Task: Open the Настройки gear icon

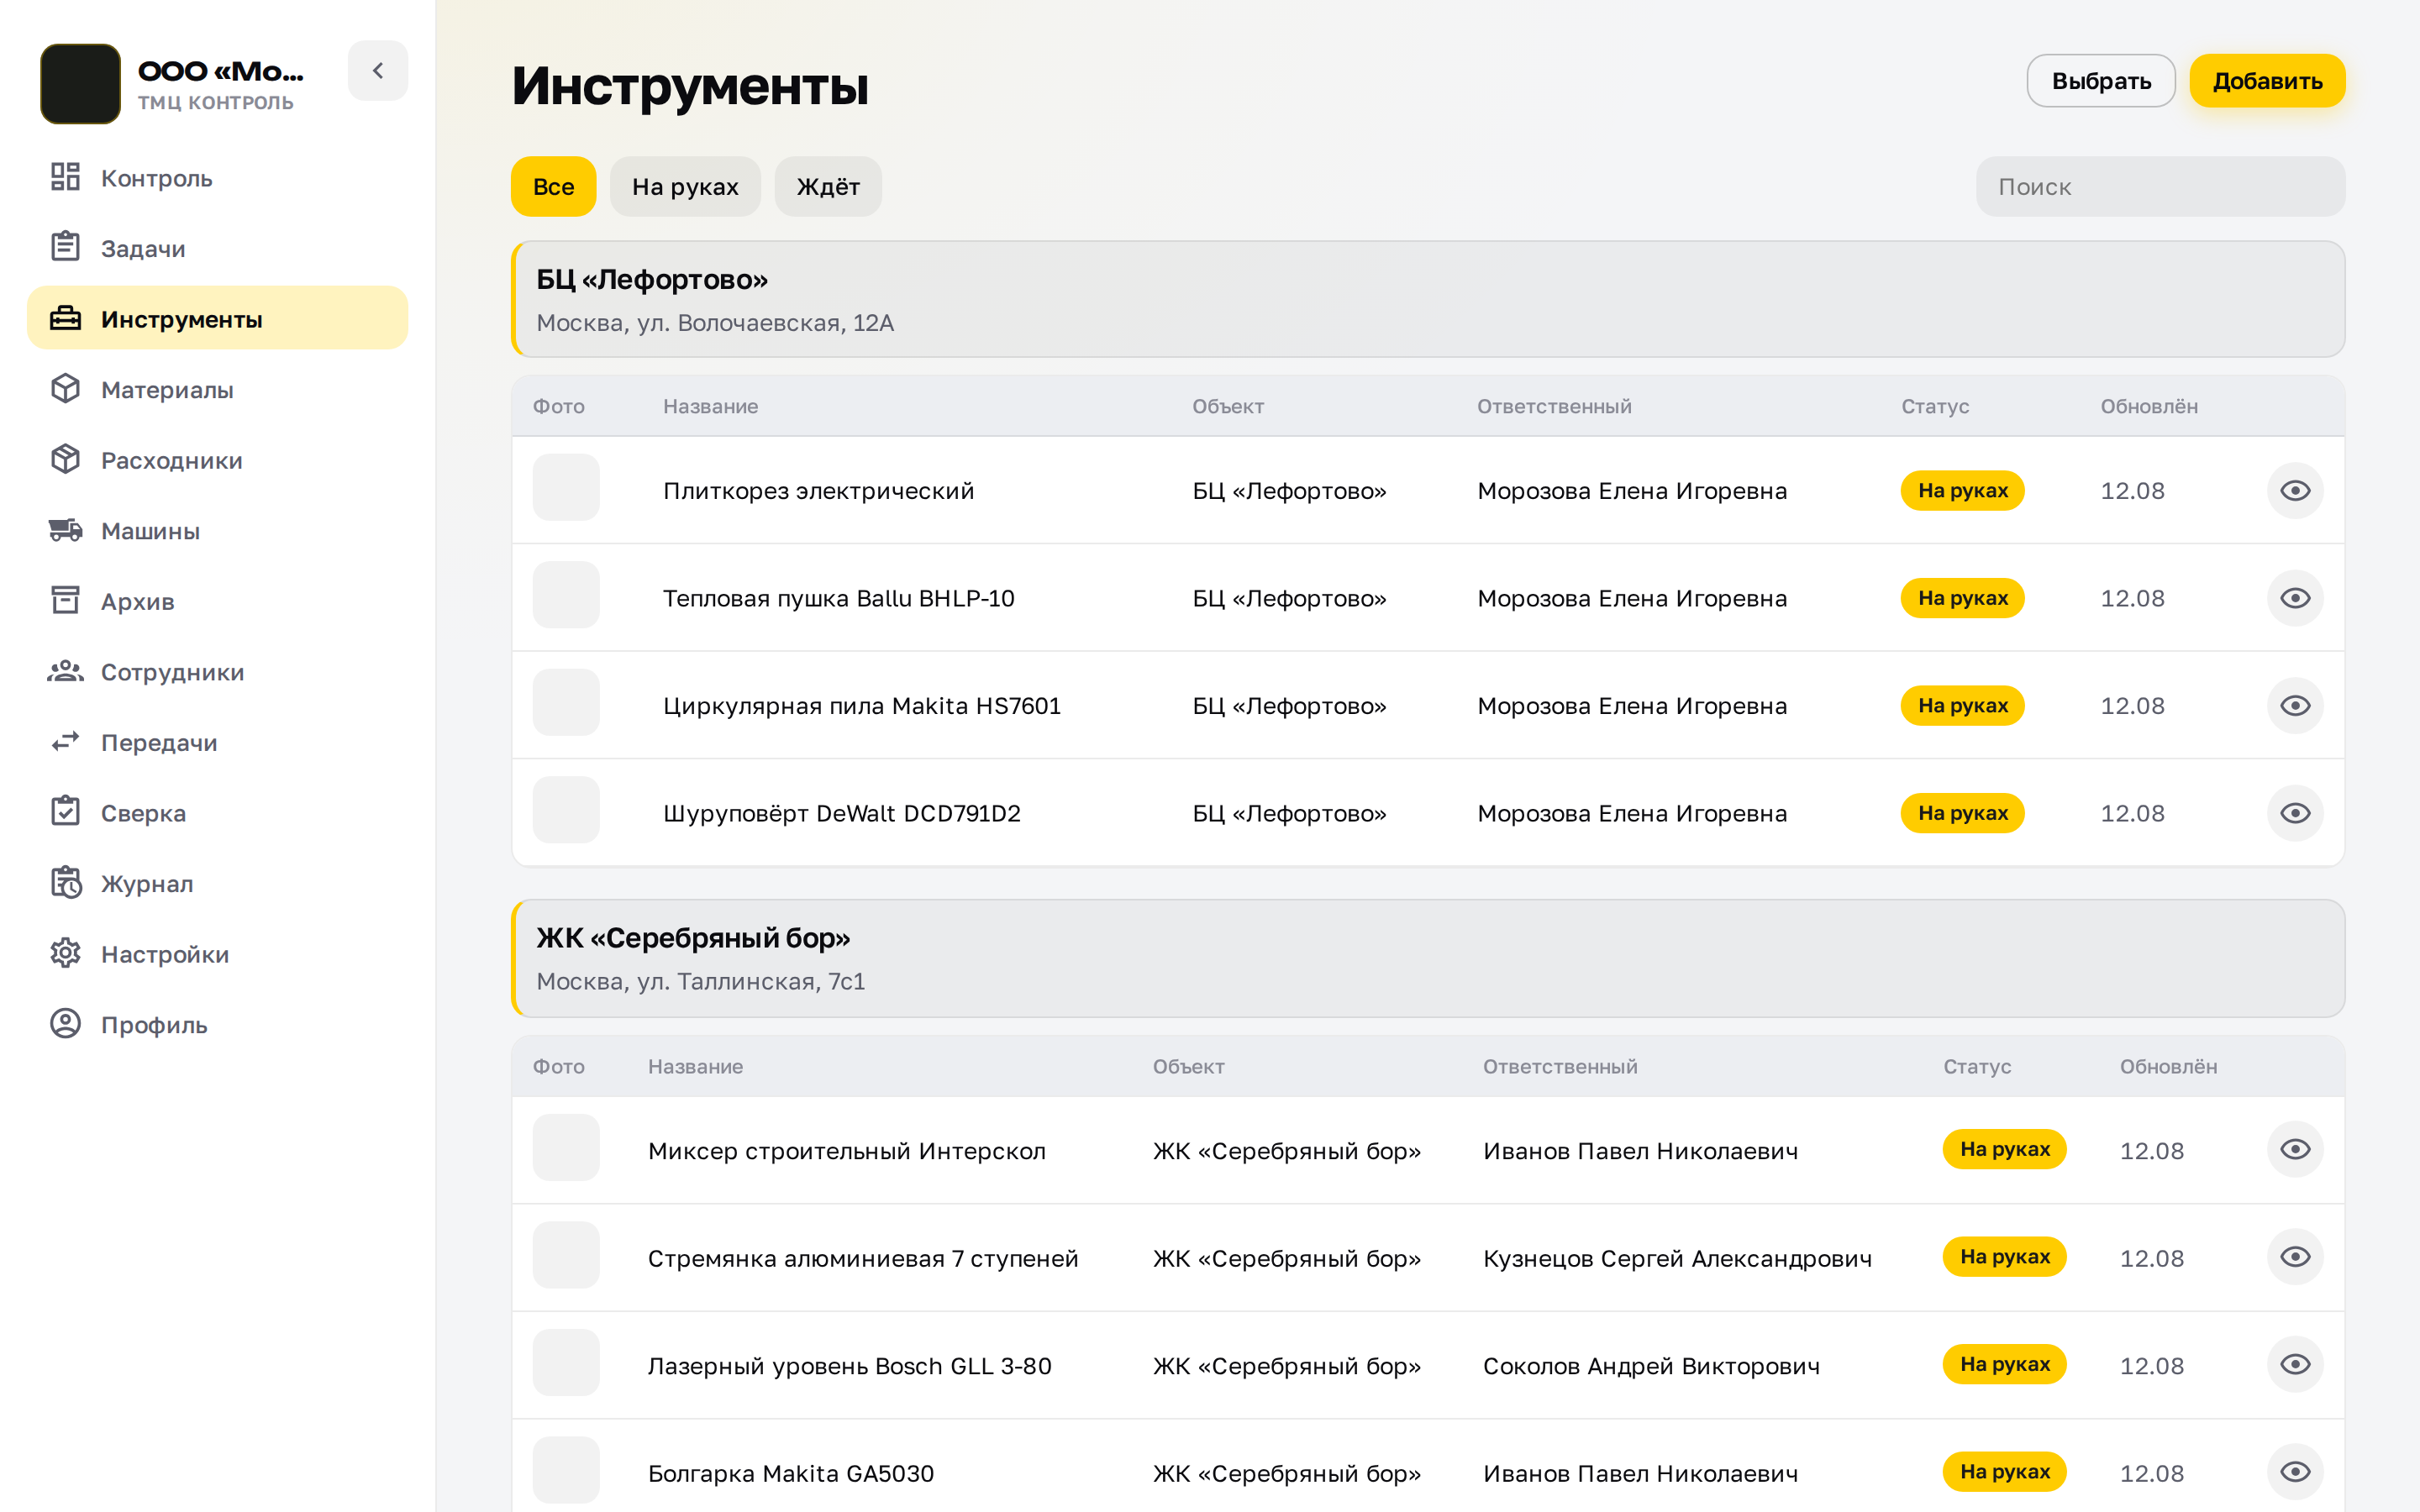Action: point(65,954)
